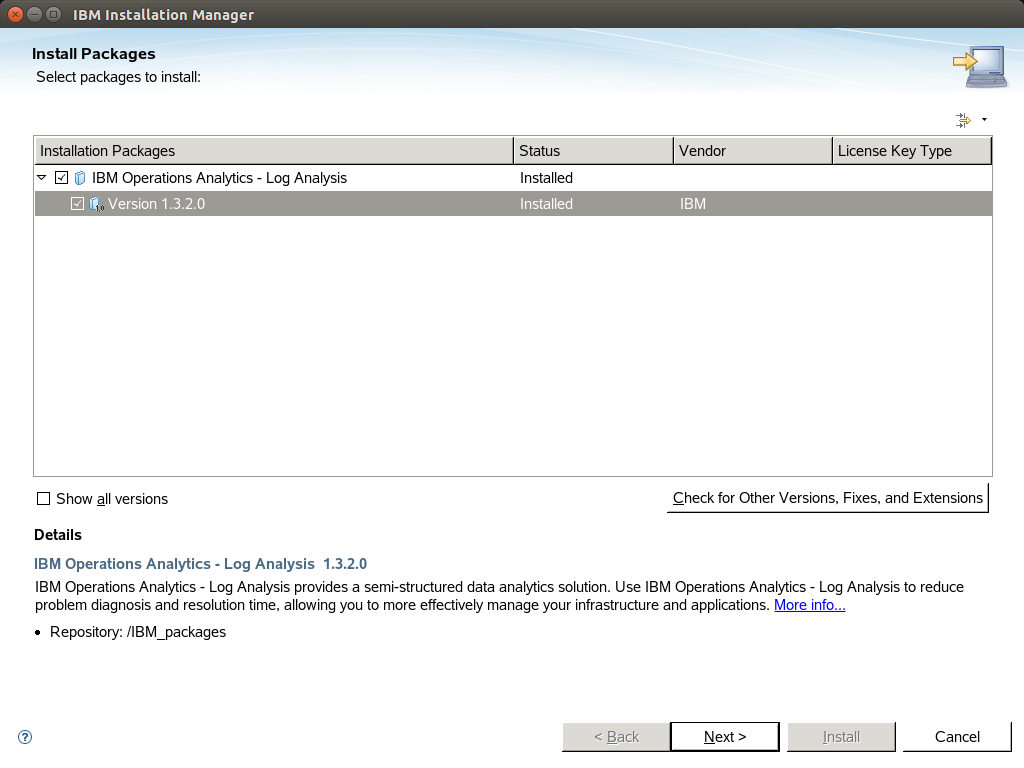Maximize the Installation Manager window
Viewport: 1024px width, 768px height.
pyautogui.click(x=54, y=14)
